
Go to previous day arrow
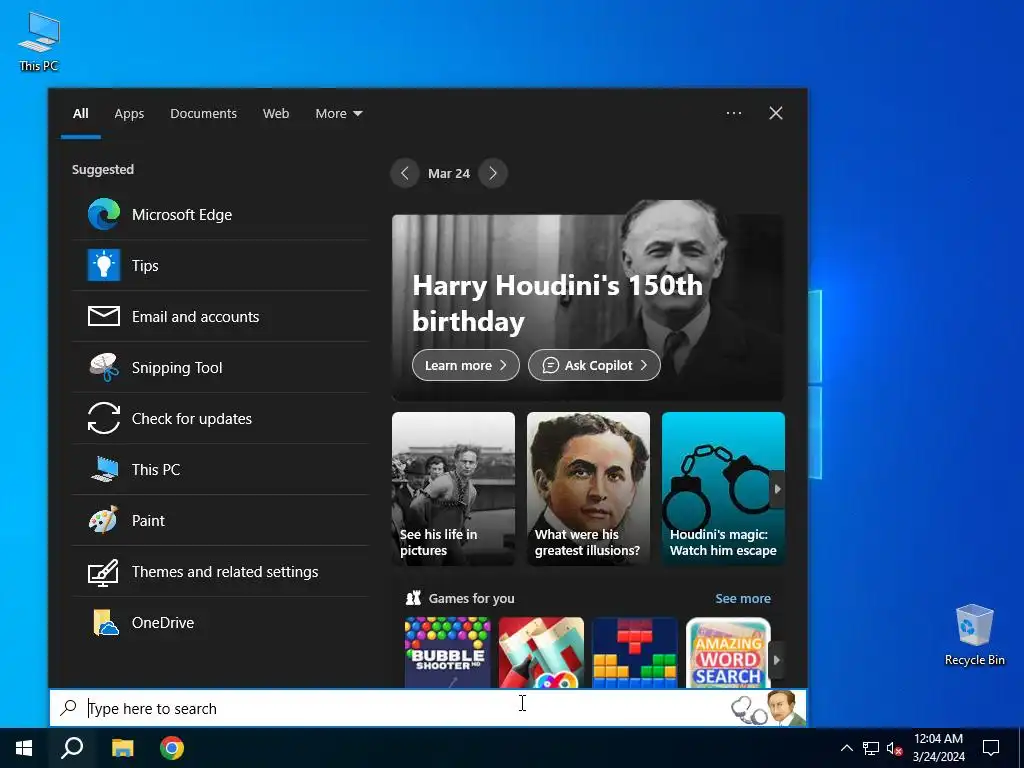405,173
